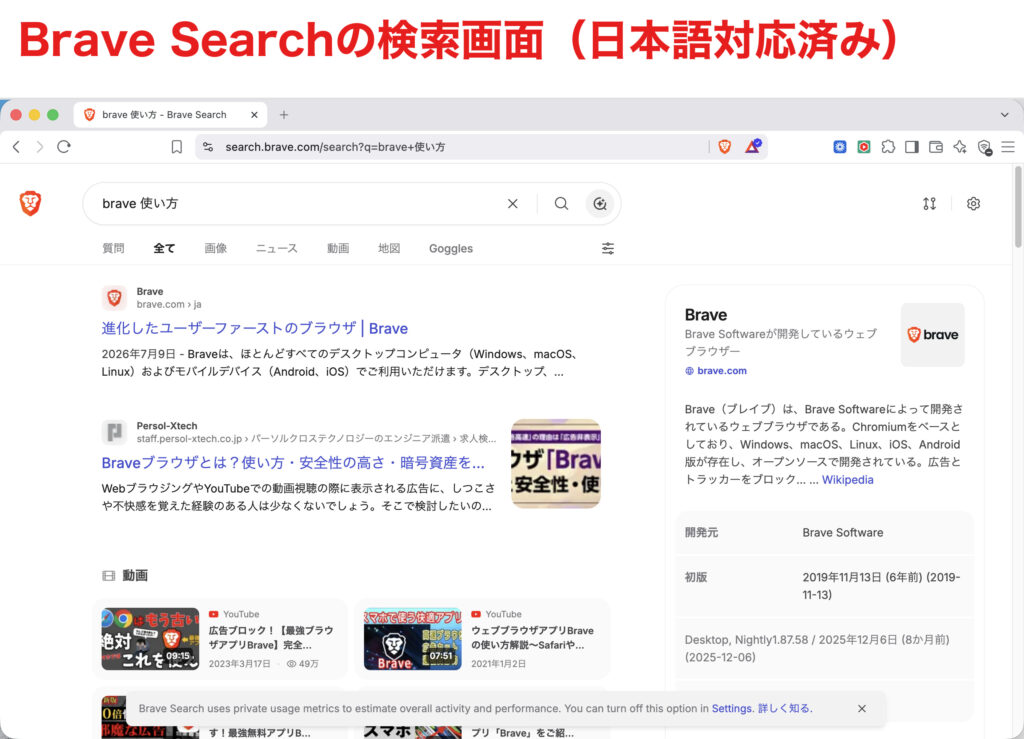Switch to the 質問 tab
The width and height of the screenshot is (1024, 739).
coord(113,248)
